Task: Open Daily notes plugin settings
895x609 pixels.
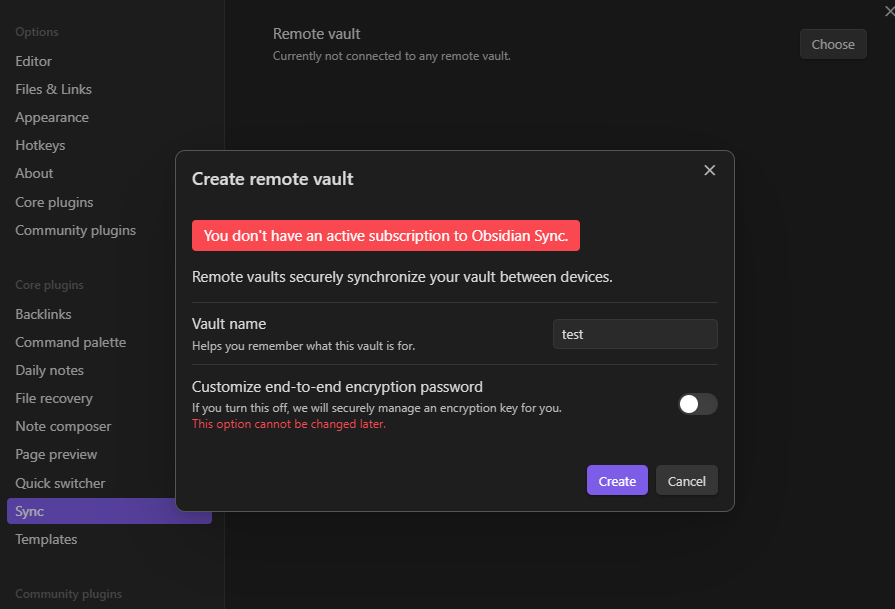Action: pos(49,370)
